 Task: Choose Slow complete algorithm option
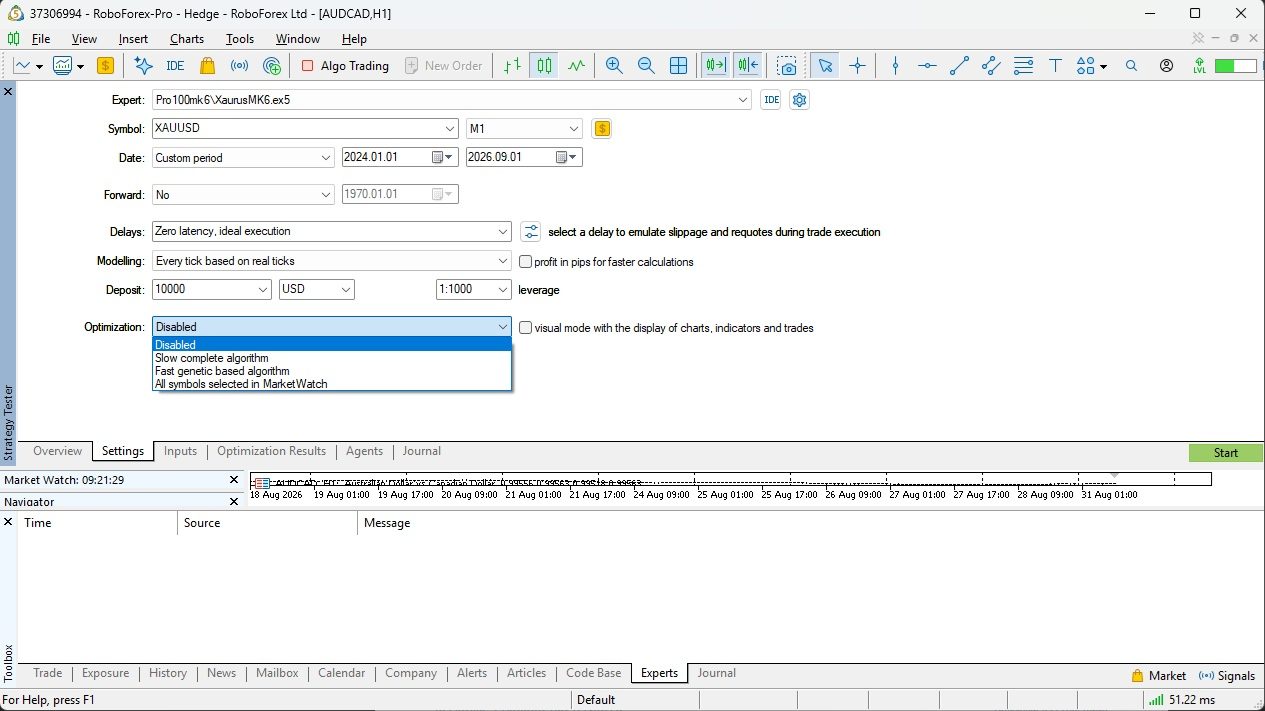pyautogui.click(x=332, y=358)
